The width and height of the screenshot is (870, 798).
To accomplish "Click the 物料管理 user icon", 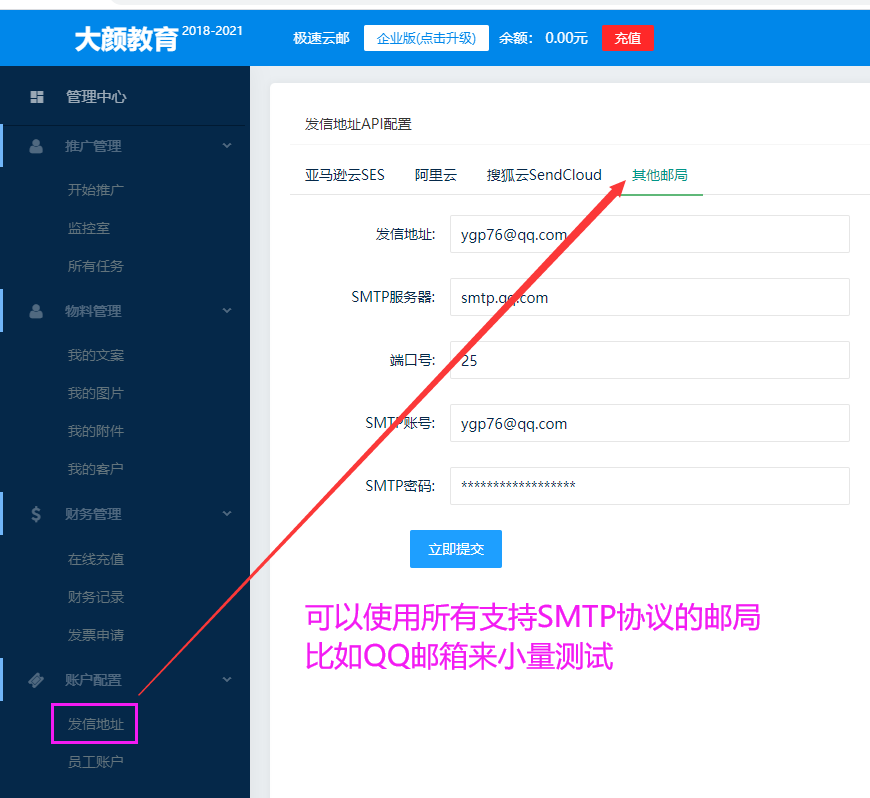I will tap(36, 311).
